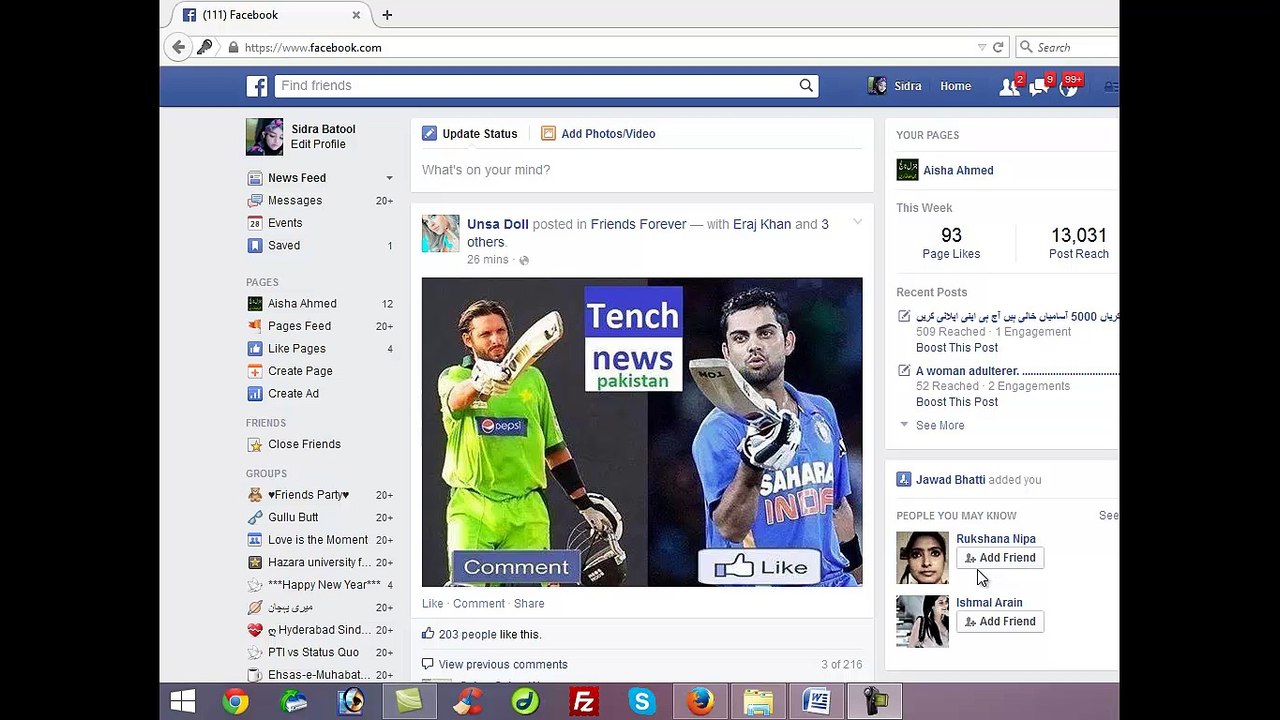
Task: Open privacy shortcuts lock icon in header
Action: pyautogui.click(x=1110, y=87)
